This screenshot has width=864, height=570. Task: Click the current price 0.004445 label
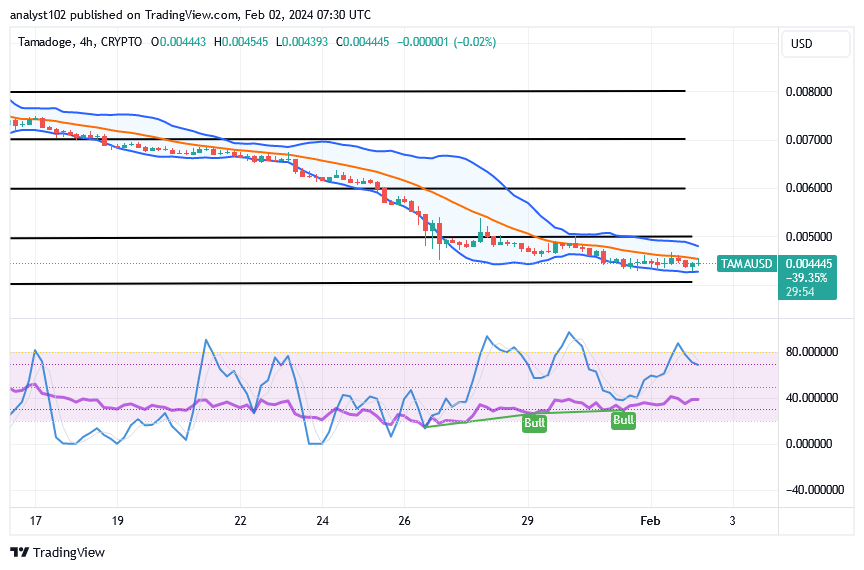click(x=808, y=264)
